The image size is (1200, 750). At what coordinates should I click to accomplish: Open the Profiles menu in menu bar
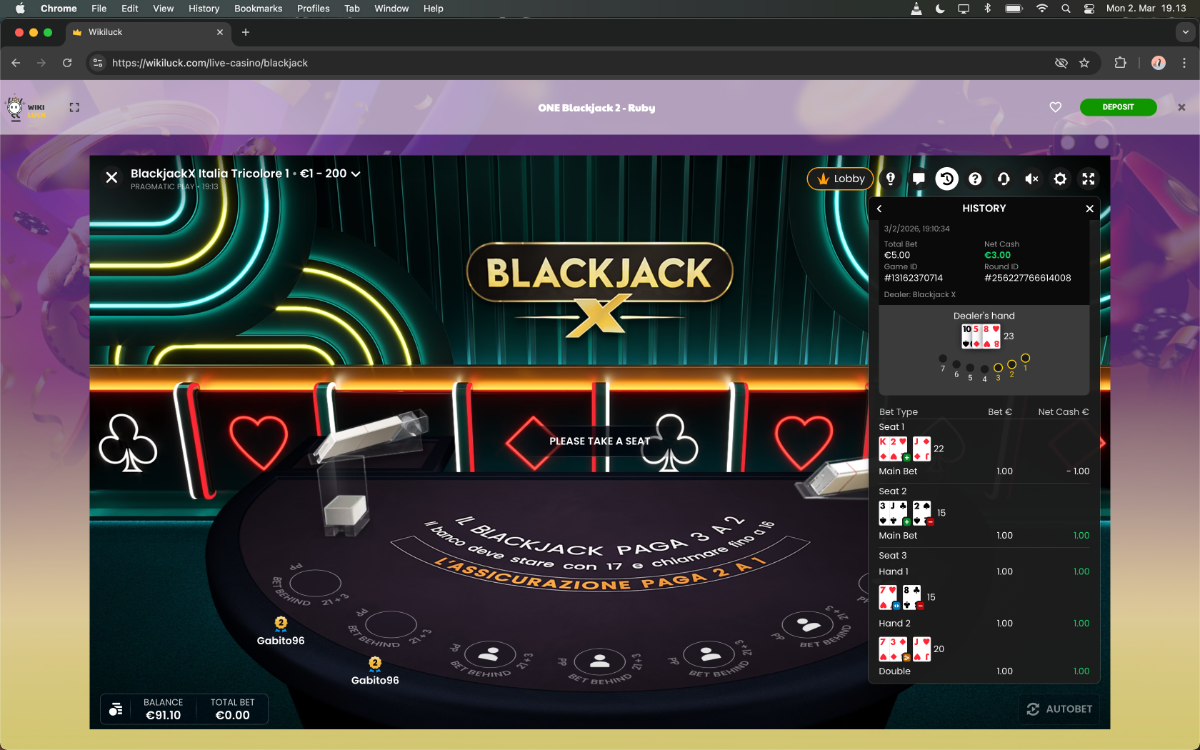tap(313, 8)
